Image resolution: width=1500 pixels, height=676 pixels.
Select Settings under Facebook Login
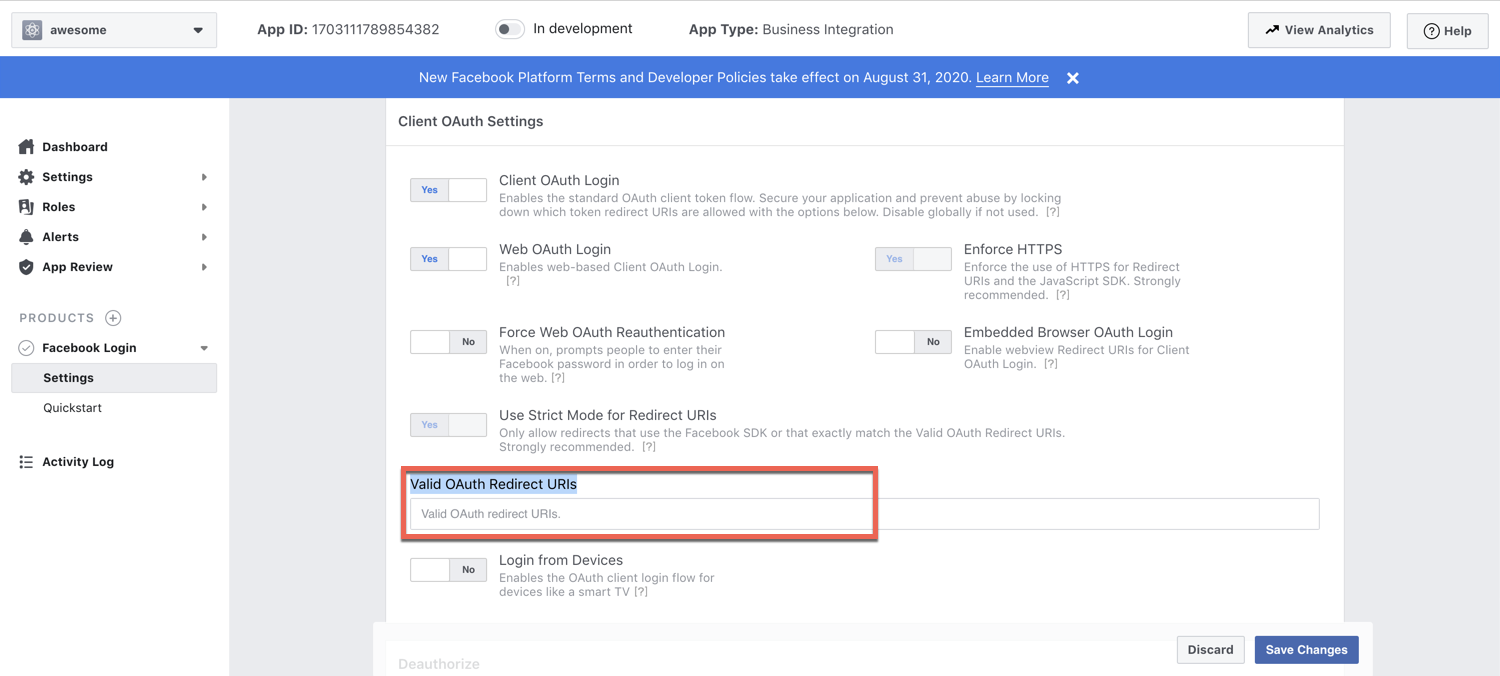[x=114, y=378]
